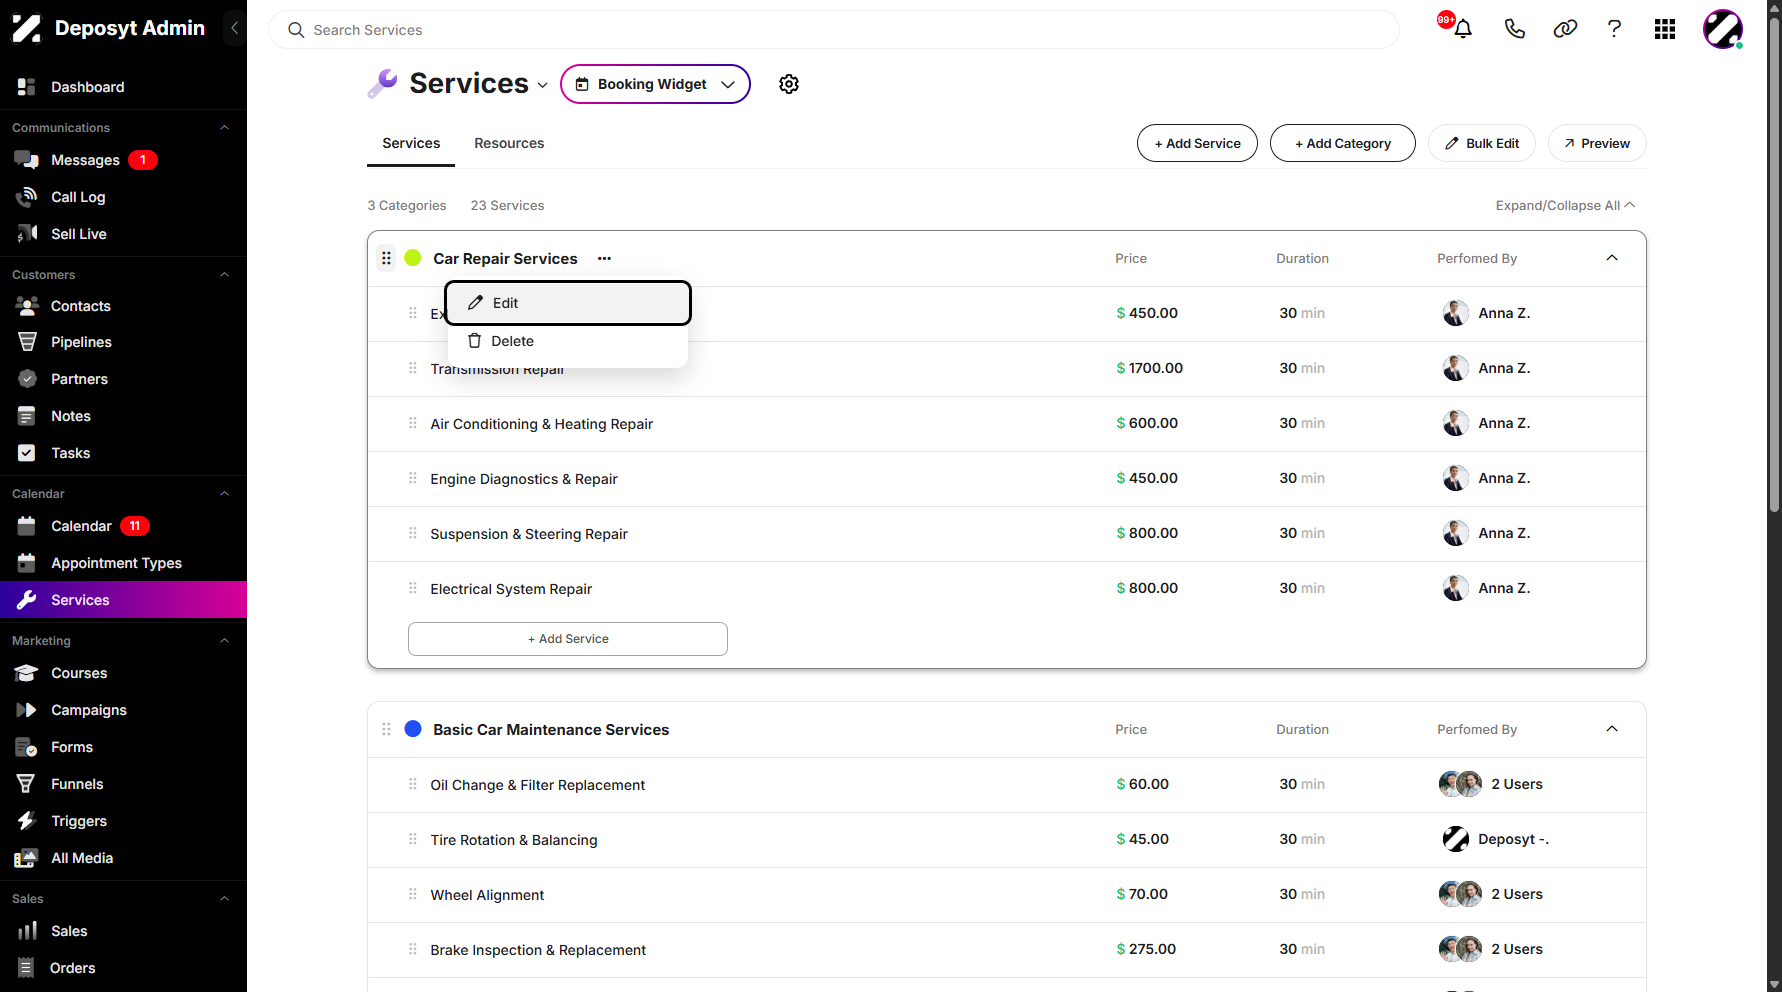
Task: Click + Add Service under Car Repair Services
Action: point(568,639)
